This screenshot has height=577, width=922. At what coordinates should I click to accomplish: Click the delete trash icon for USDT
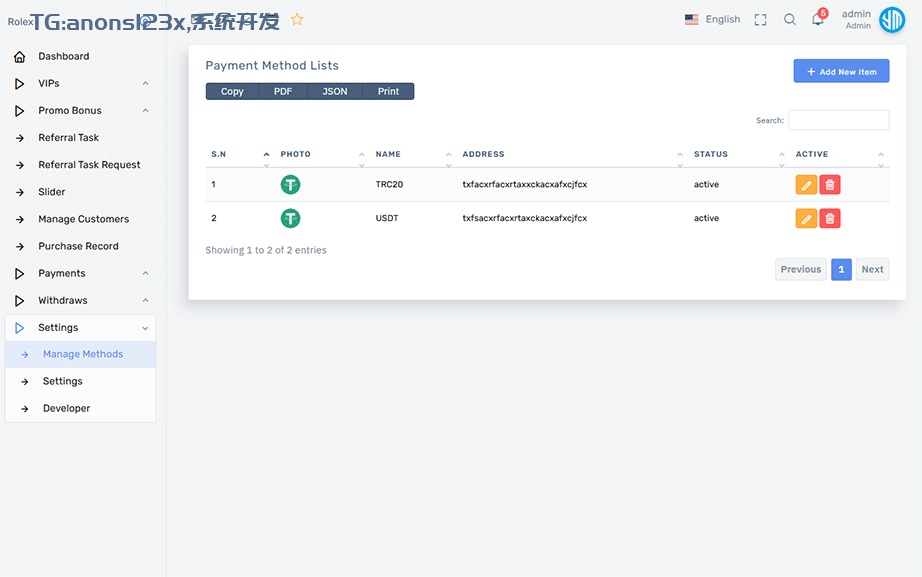coord(830,219)
